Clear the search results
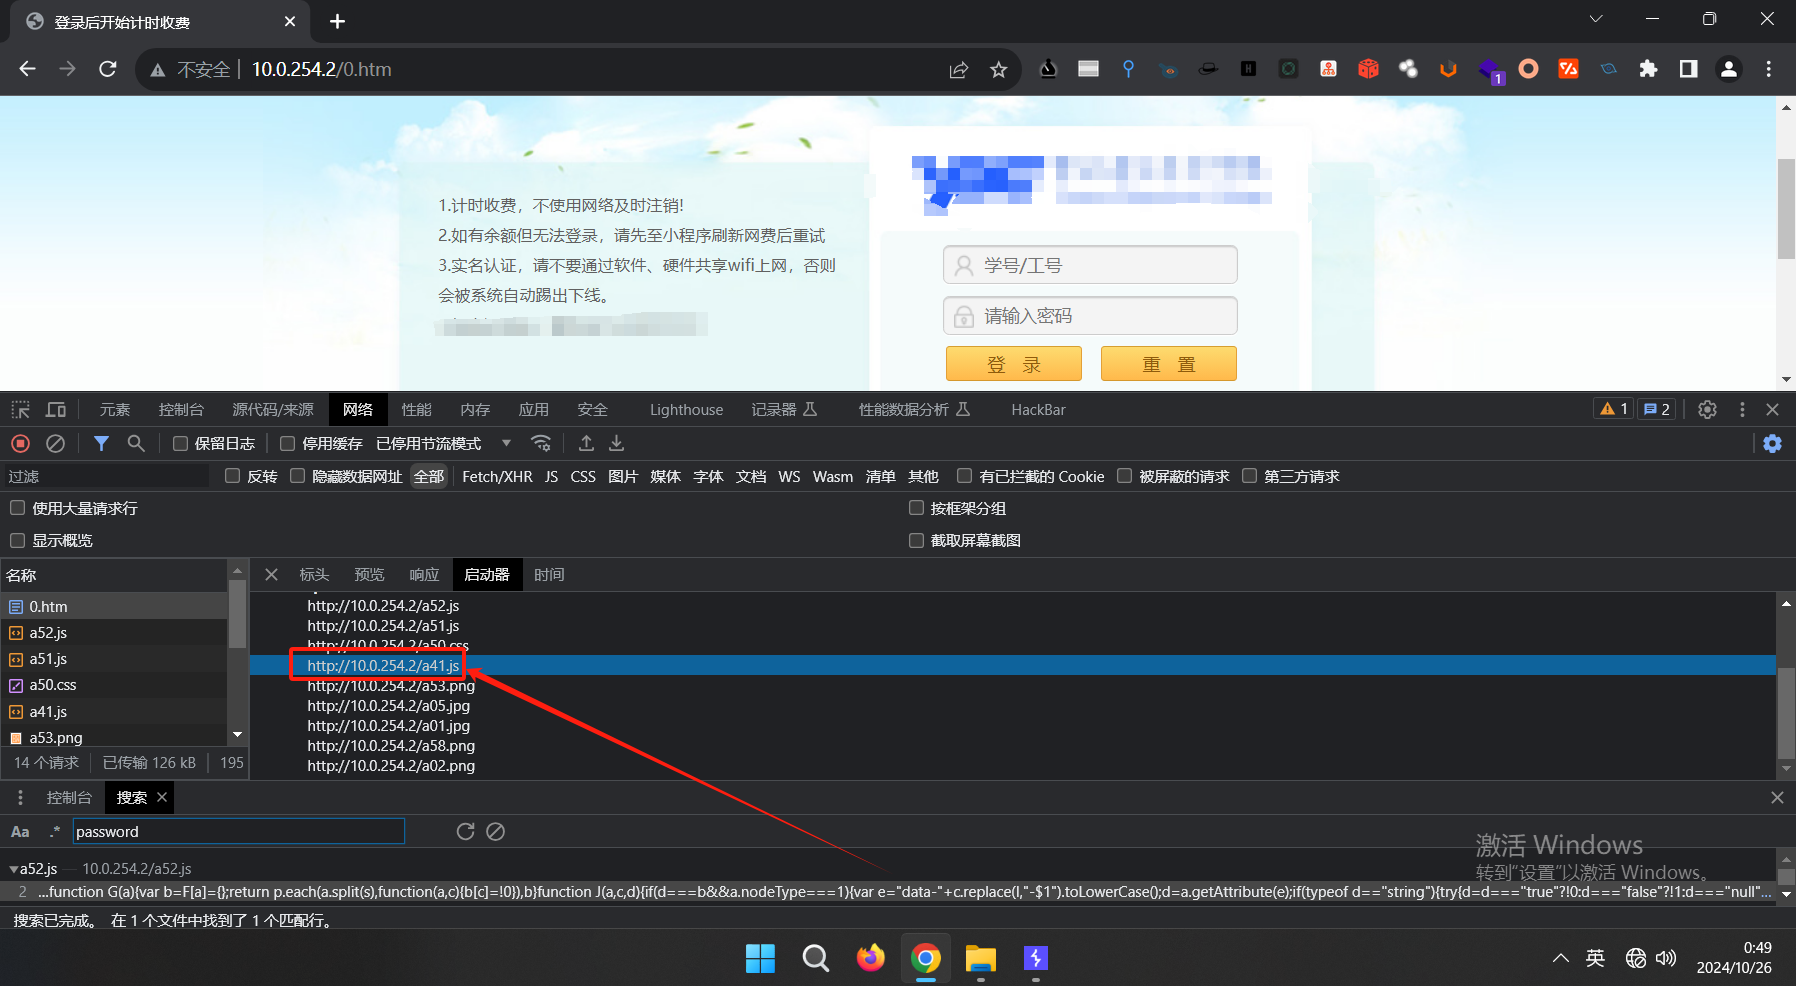The height and width of the screenshot is (986, 1796). 495,831
